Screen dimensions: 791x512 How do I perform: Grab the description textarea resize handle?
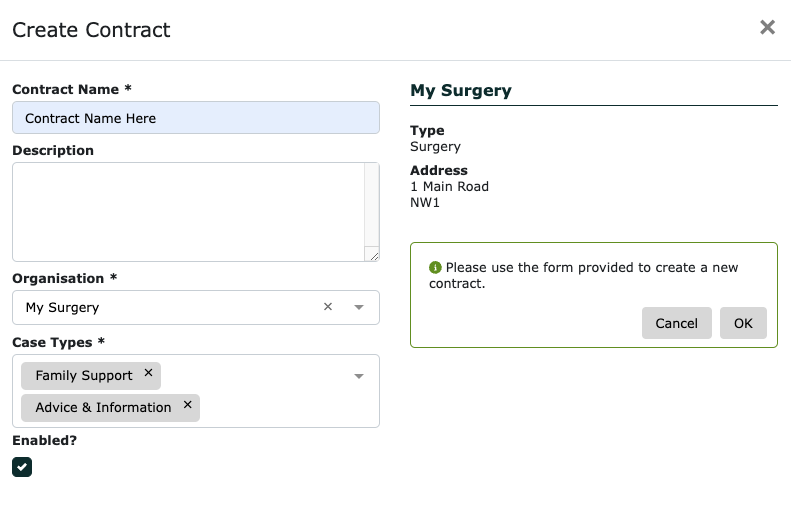point(374,256)
